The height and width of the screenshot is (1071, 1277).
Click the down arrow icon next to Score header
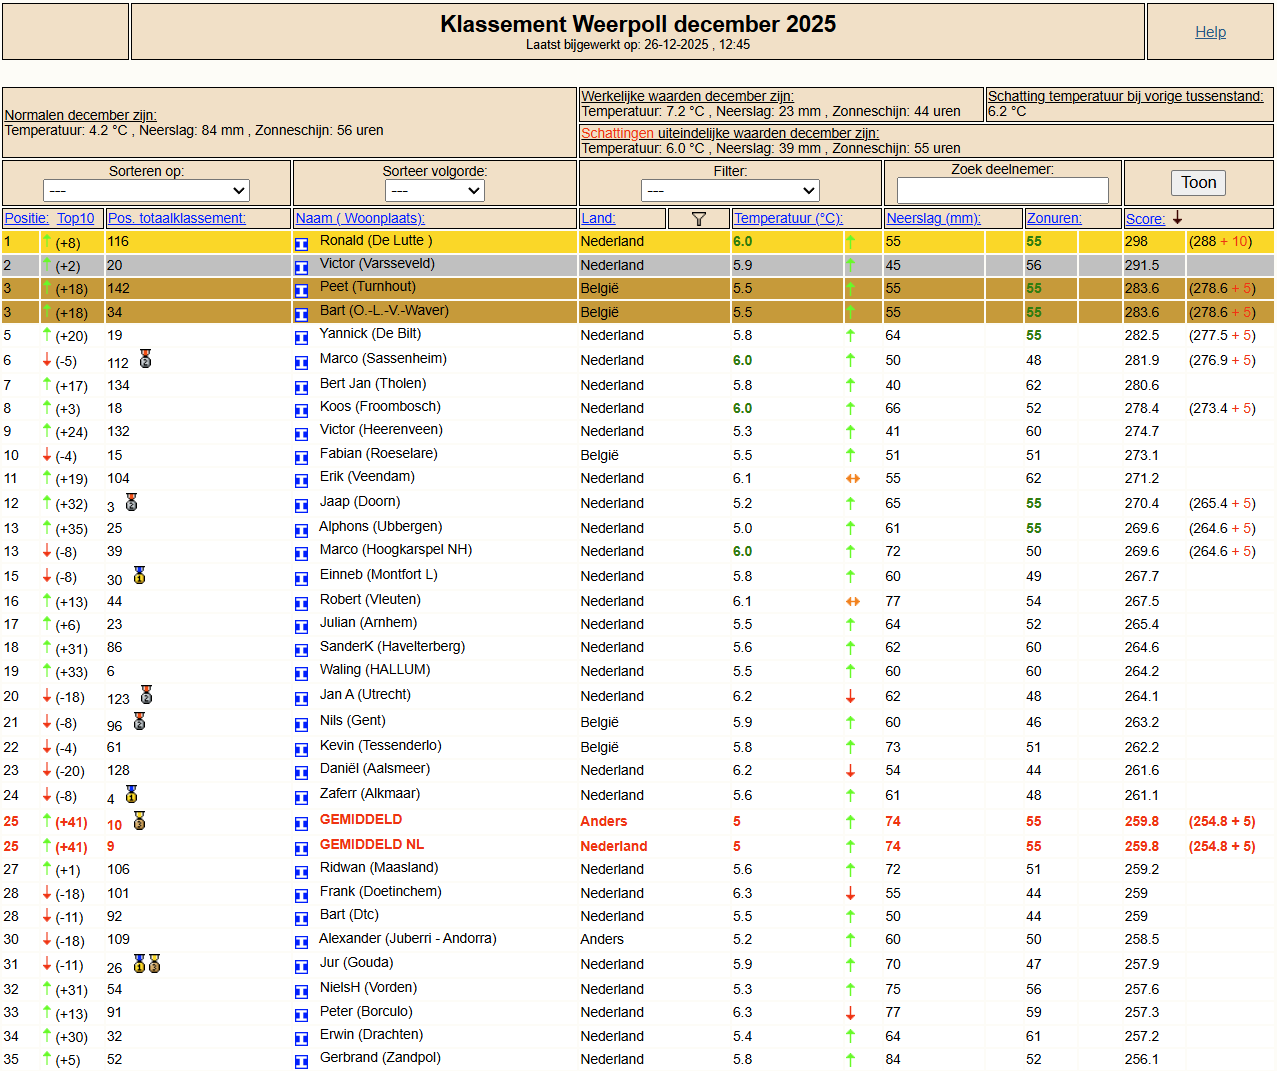tap(1177, 218)
